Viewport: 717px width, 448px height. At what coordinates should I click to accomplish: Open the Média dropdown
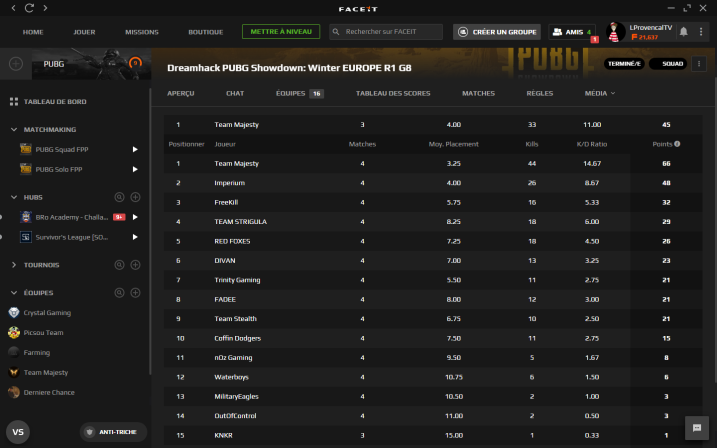pyautogui.click(x=599, y=93)
